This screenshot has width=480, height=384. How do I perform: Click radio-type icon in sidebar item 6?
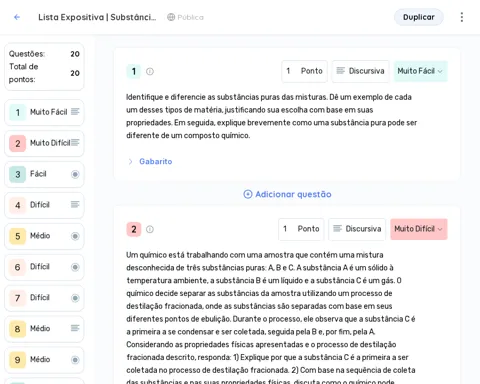(x=75, y=267)
